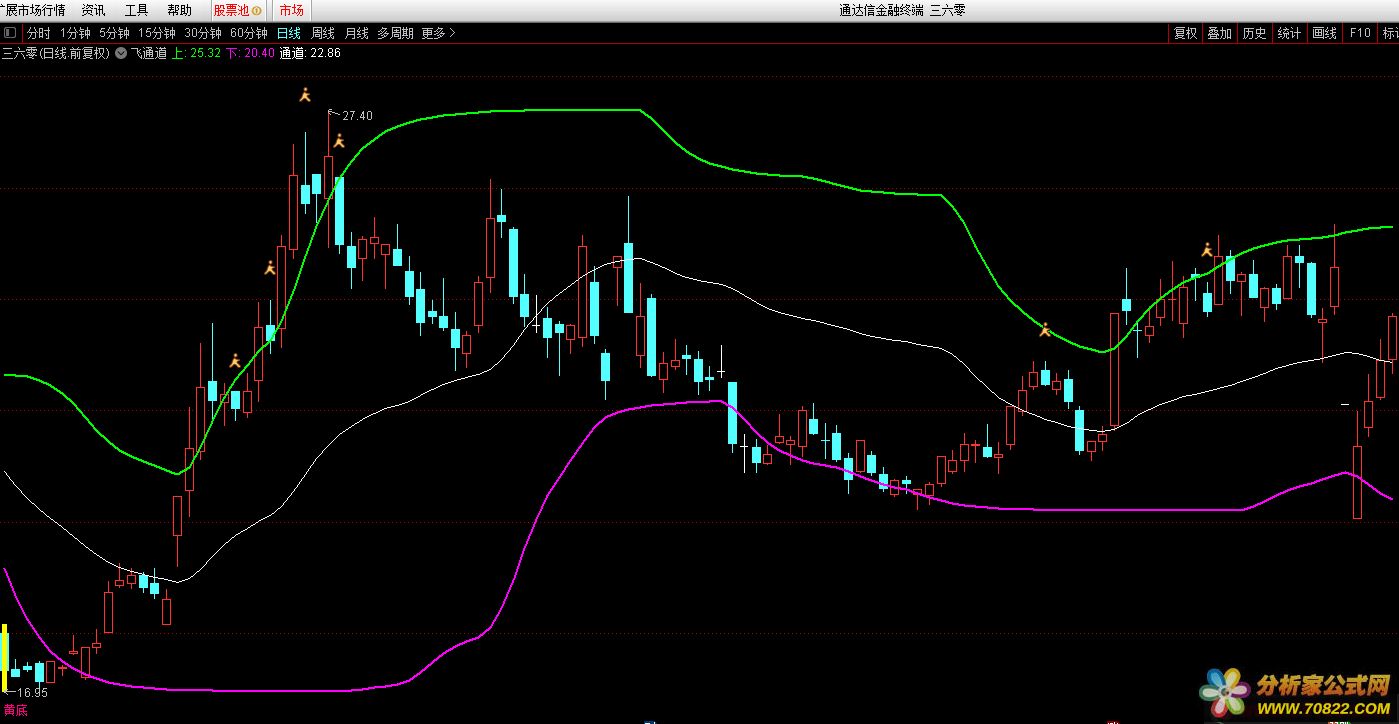Open the 展市场行情 menu
The width and height of the screenshot is (1399, 724).
click(33, 10)
